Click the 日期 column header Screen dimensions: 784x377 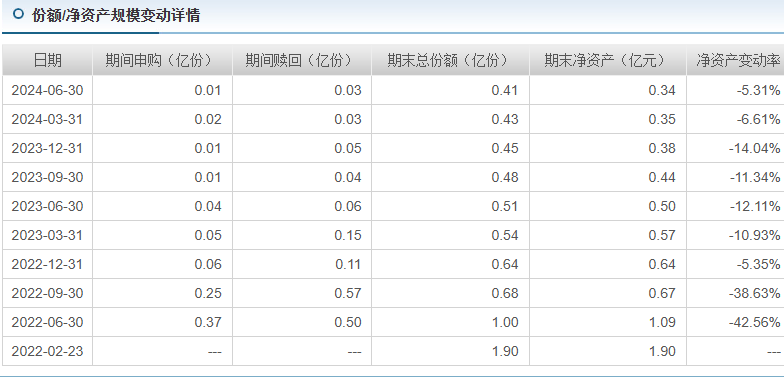point(48,60)
